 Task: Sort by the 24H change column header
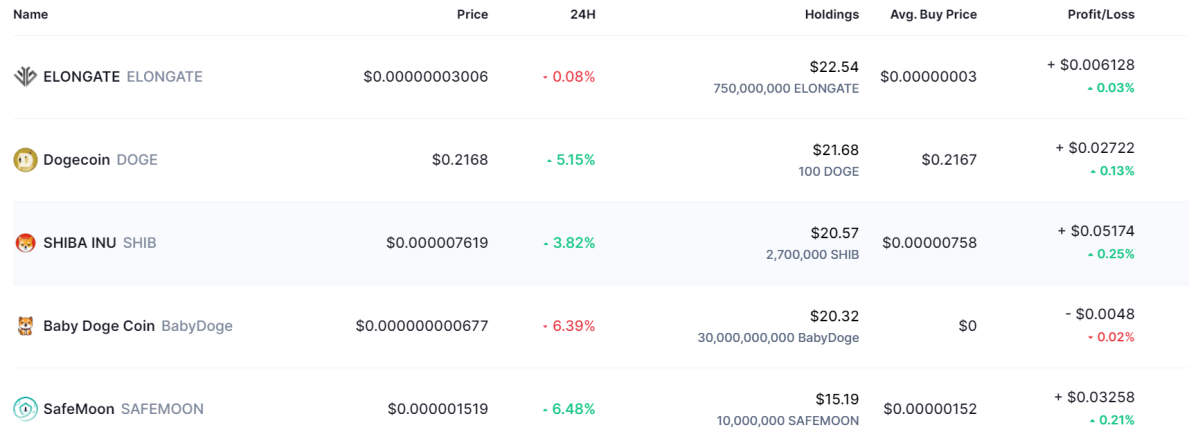pos(582,14)
